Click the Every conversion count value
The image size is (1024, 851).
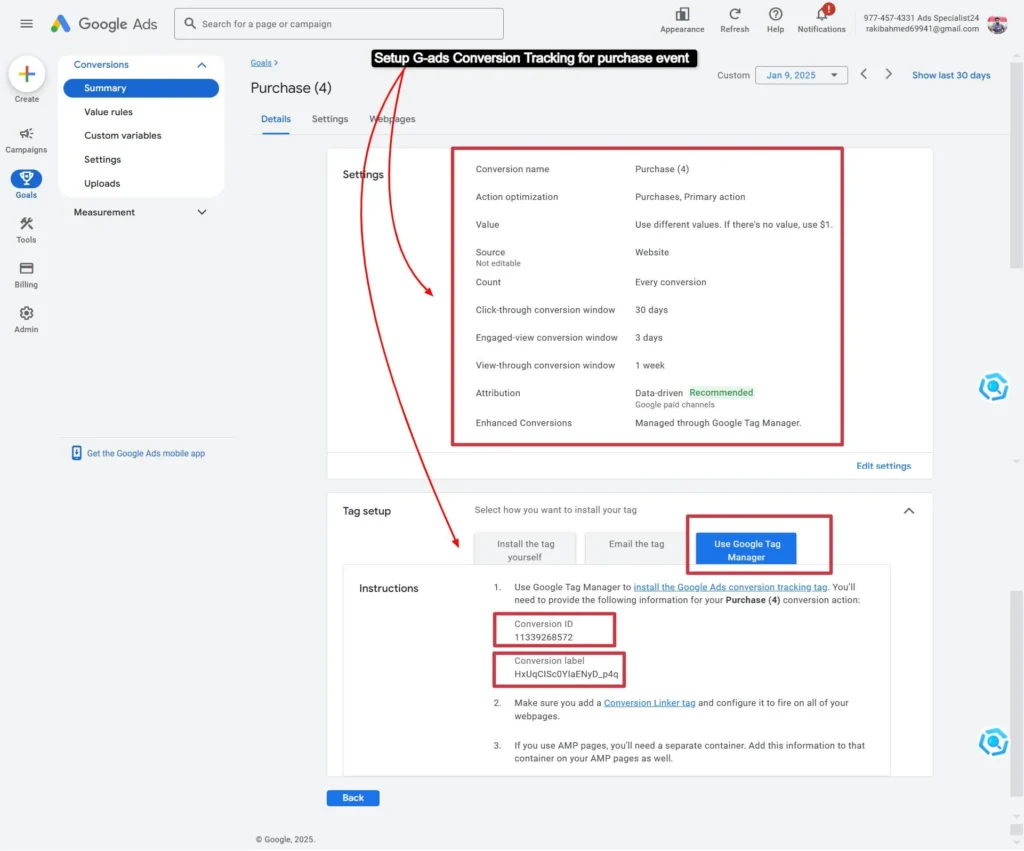670,282
